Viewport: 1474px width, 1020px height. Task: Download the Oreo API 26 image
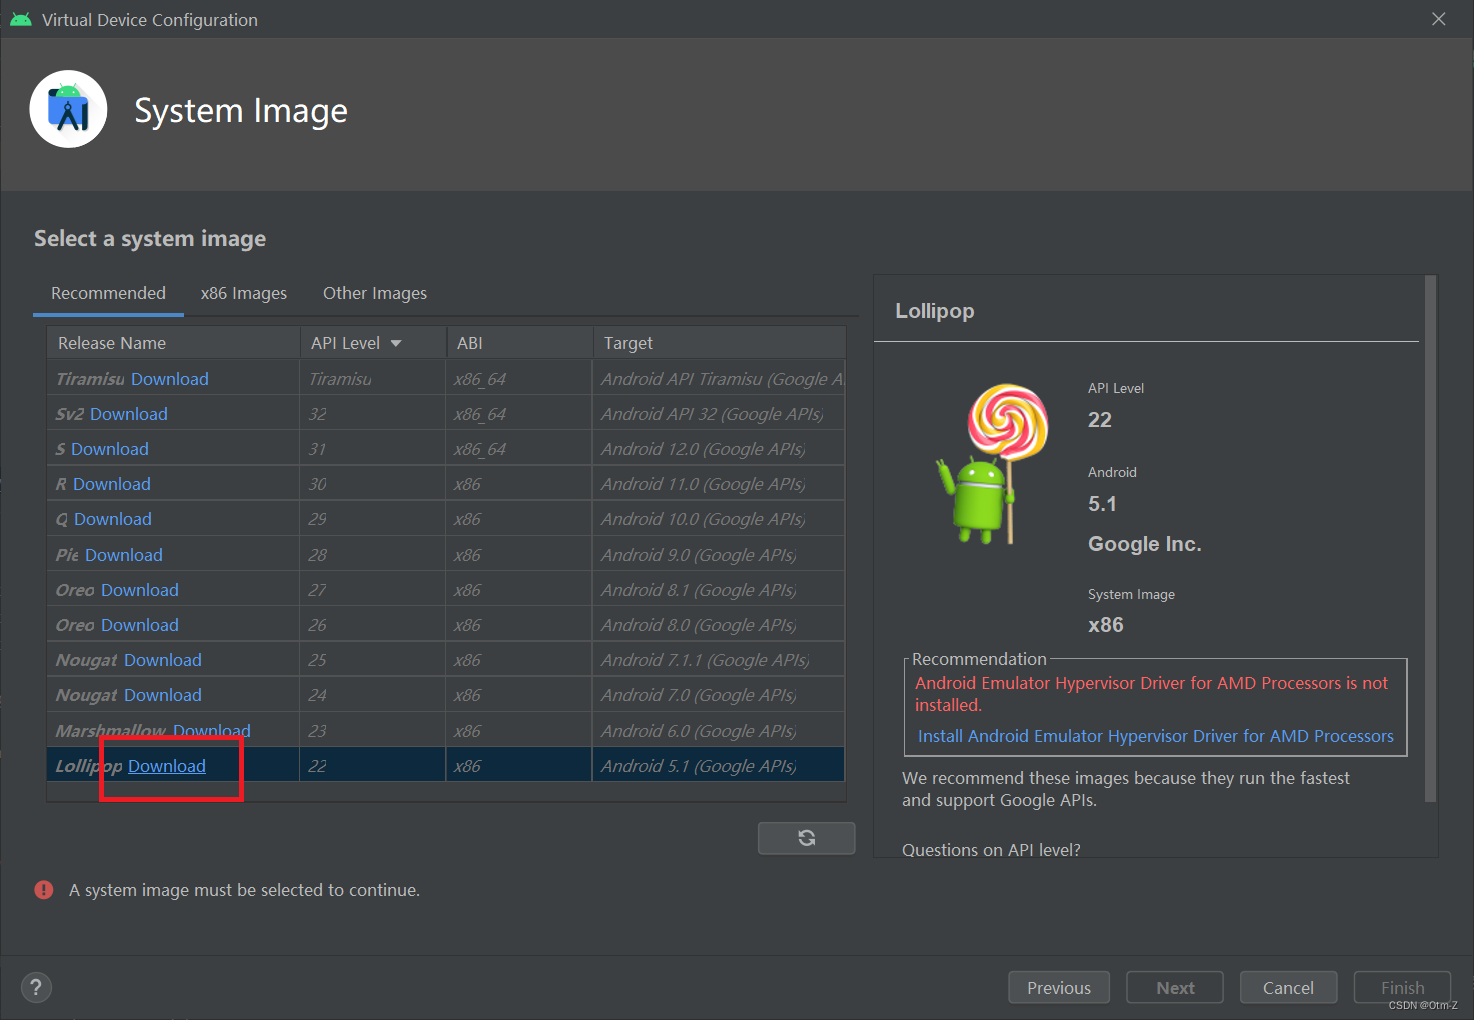tap(140, 625)
